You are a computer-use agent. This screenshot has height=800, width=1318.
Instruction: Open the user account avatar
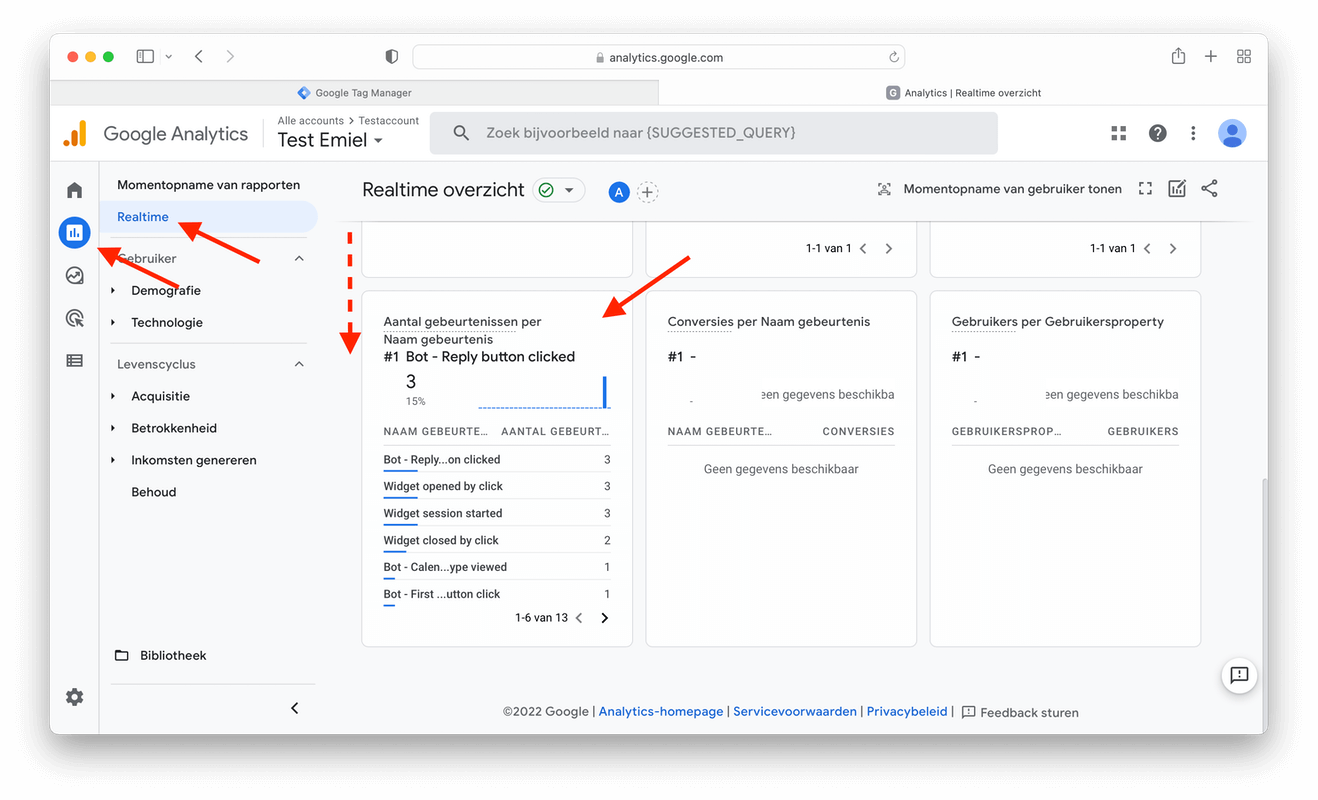[1232, 133]
